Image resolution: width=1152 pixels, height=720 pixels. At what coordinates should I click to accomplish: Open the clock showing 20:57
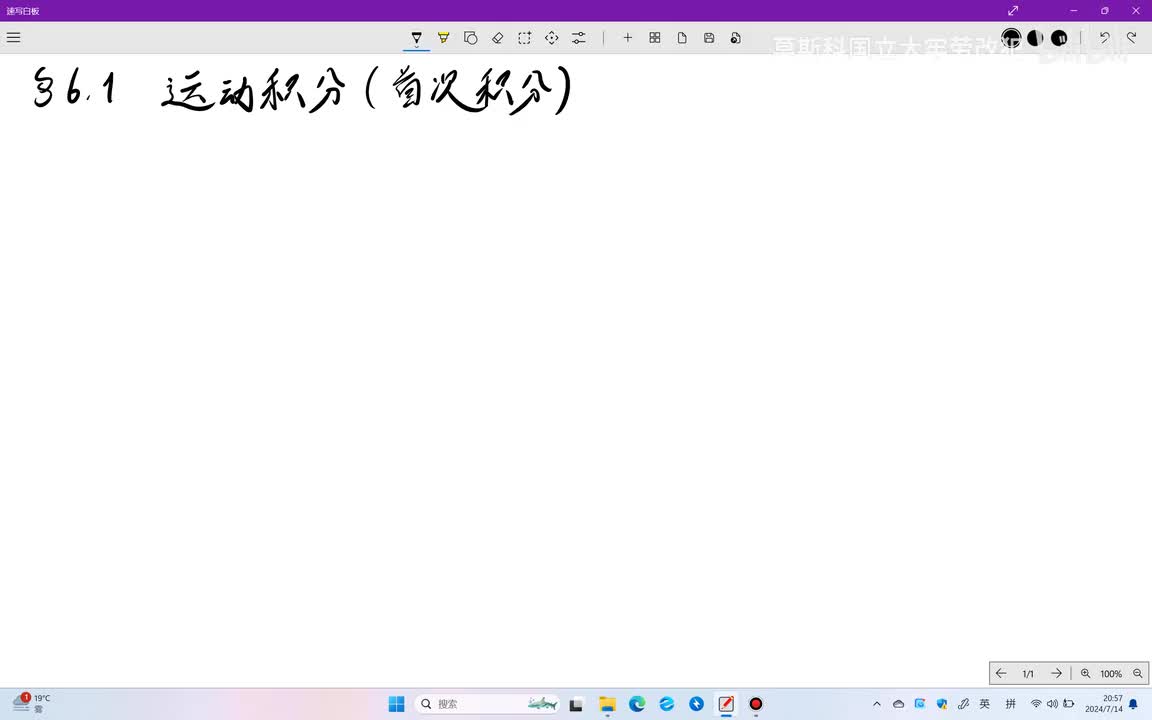pyautogui.click(x=1104, y=704)
